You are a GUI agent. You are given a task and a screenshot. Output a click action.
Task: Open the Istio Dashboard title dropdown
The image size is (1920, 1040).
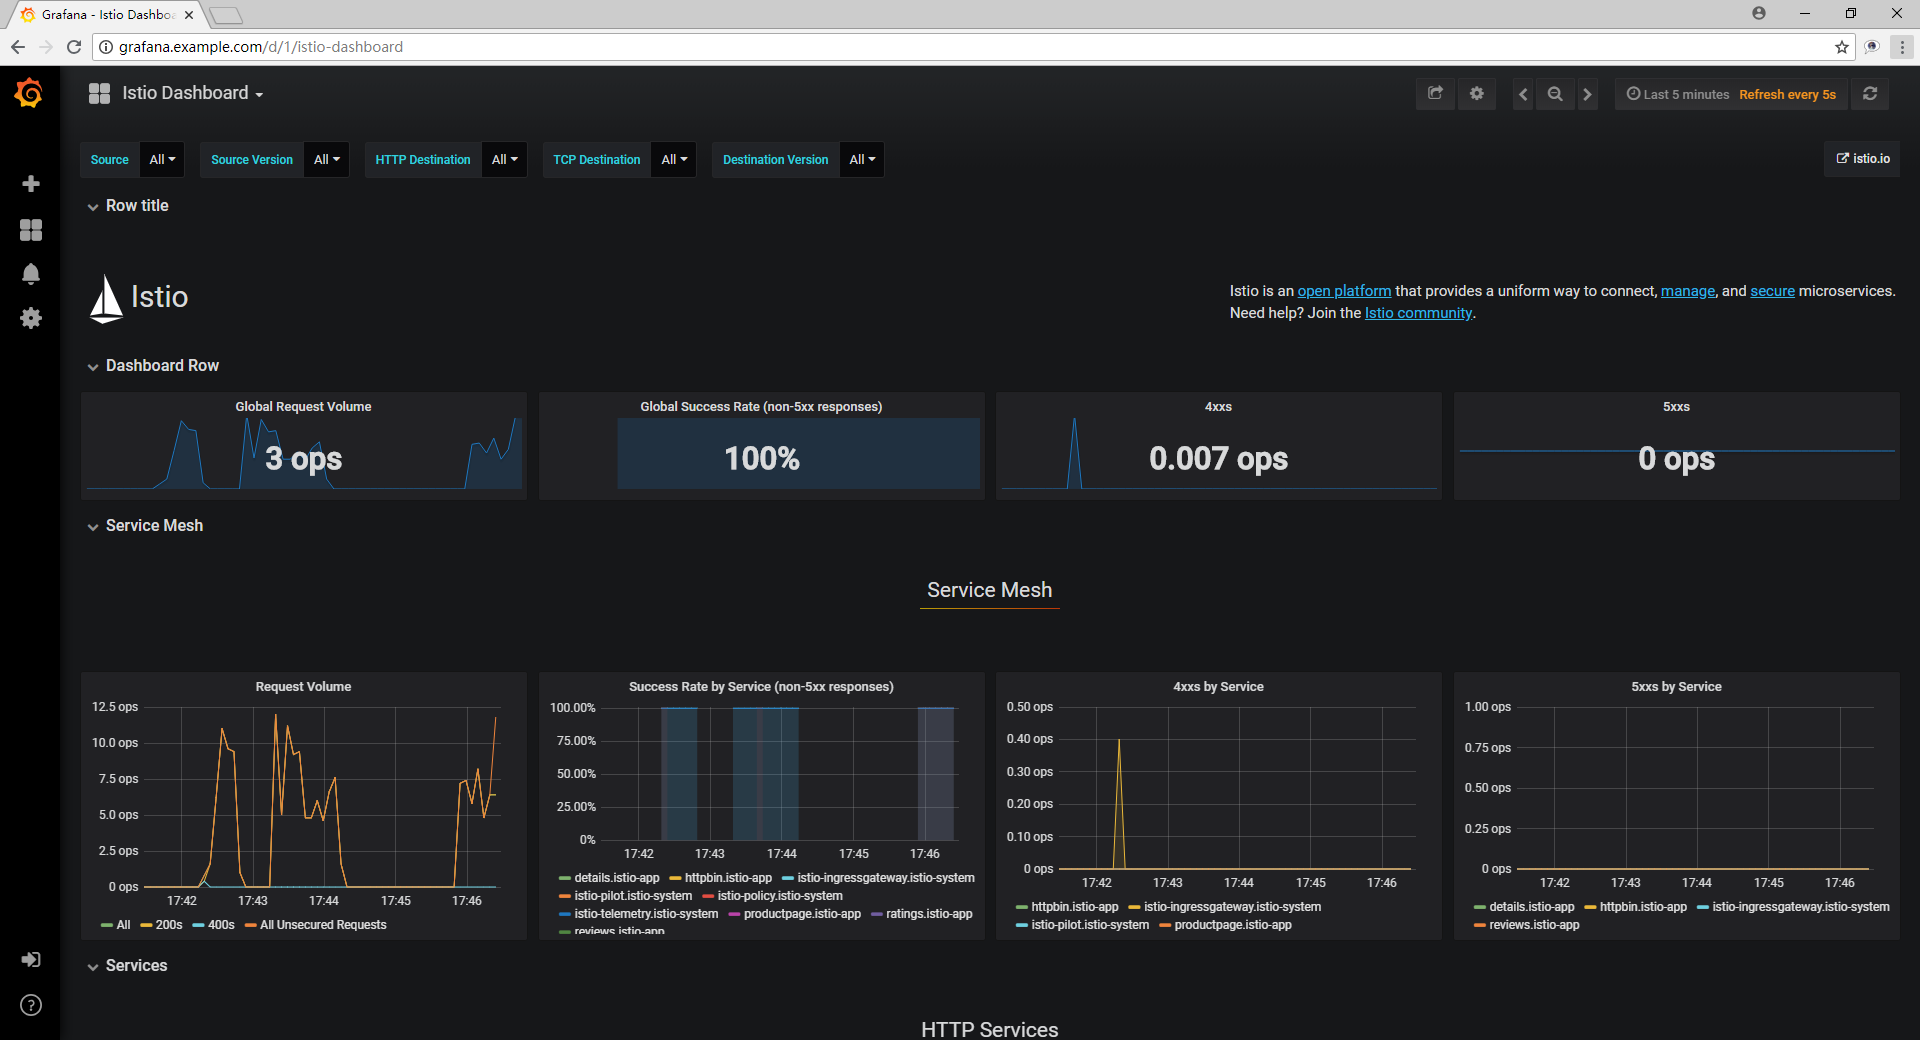(x=192, y=93)
